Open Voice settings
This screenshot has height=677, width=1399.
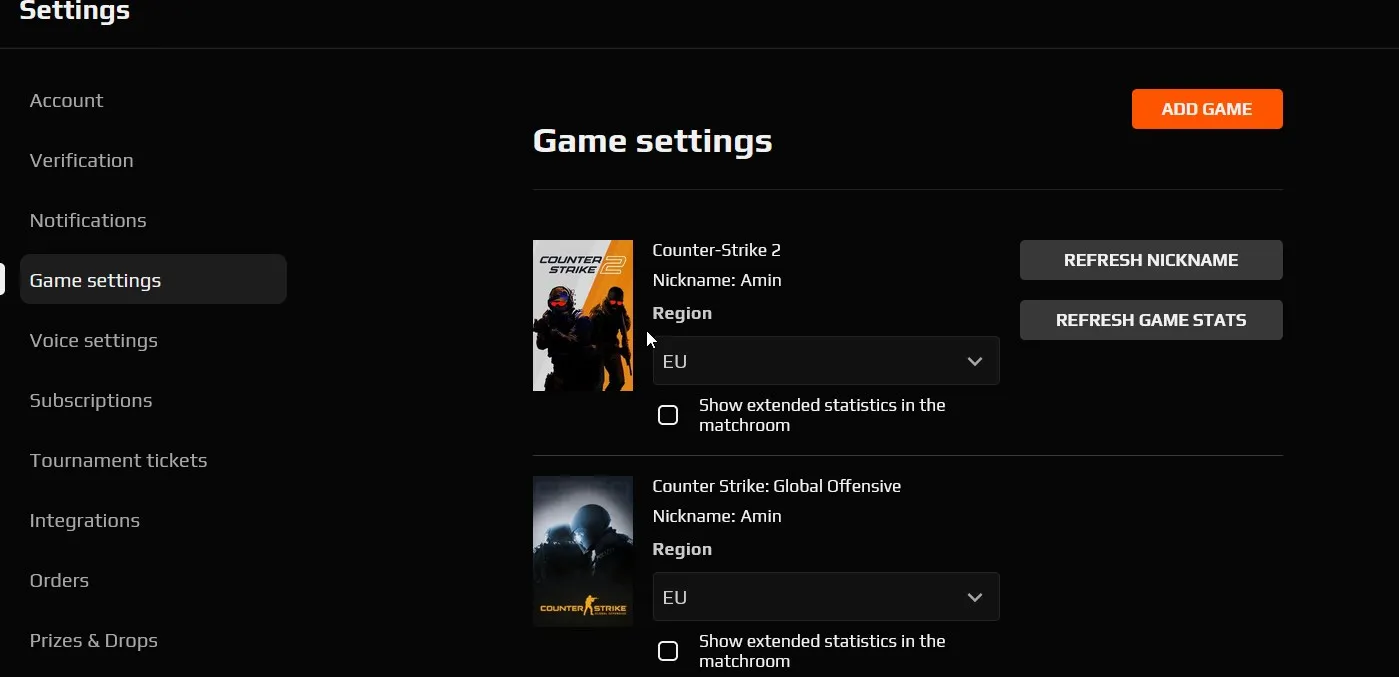coord(93,340)
